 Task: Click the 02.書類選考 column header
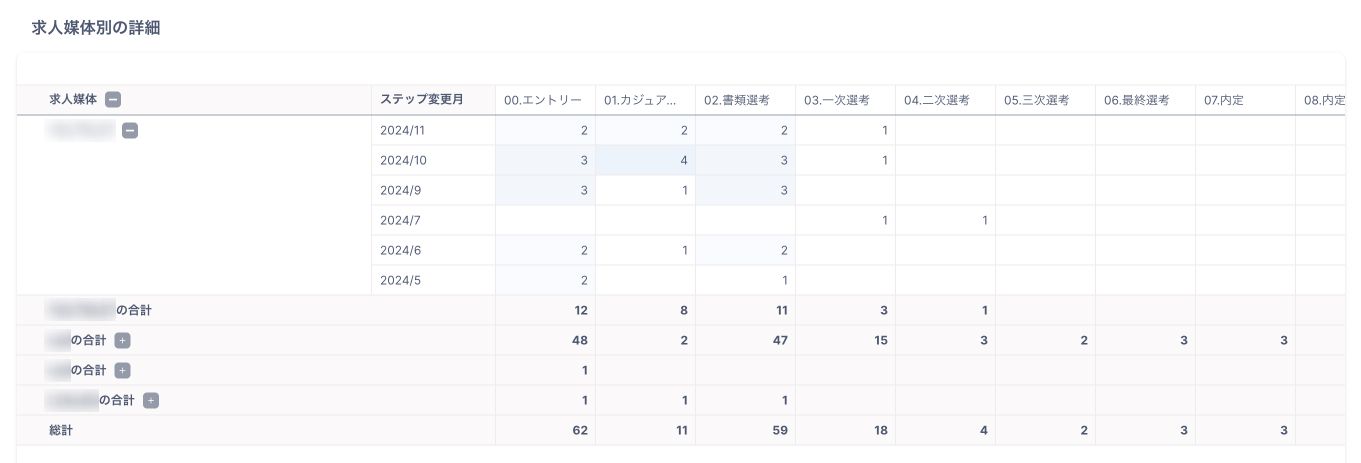(737, 100)
